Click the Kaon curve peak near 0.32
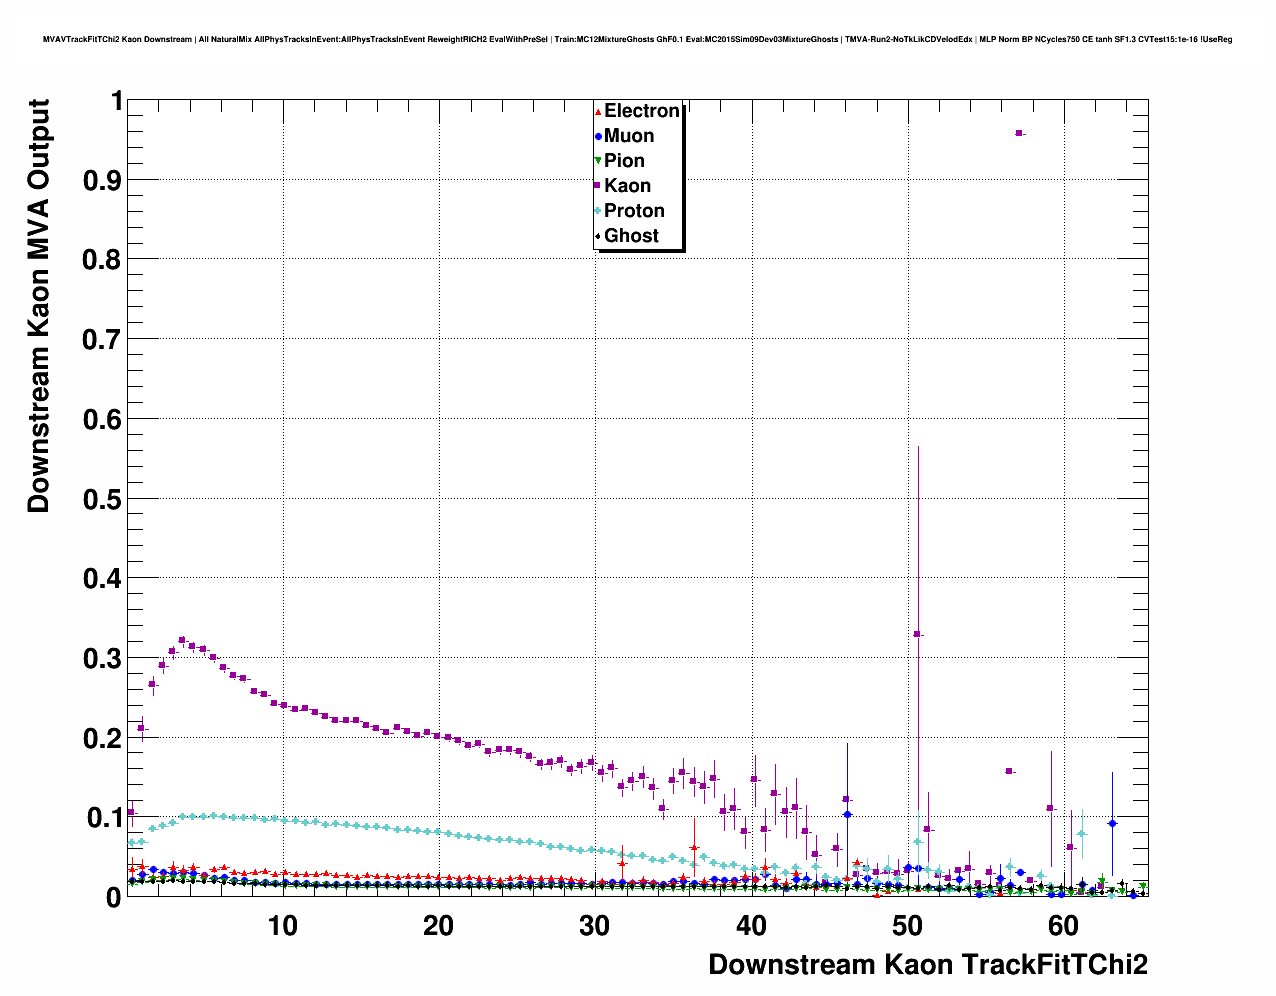The width and height of the screenshot is (1276, 996). [x=182, y=640]
